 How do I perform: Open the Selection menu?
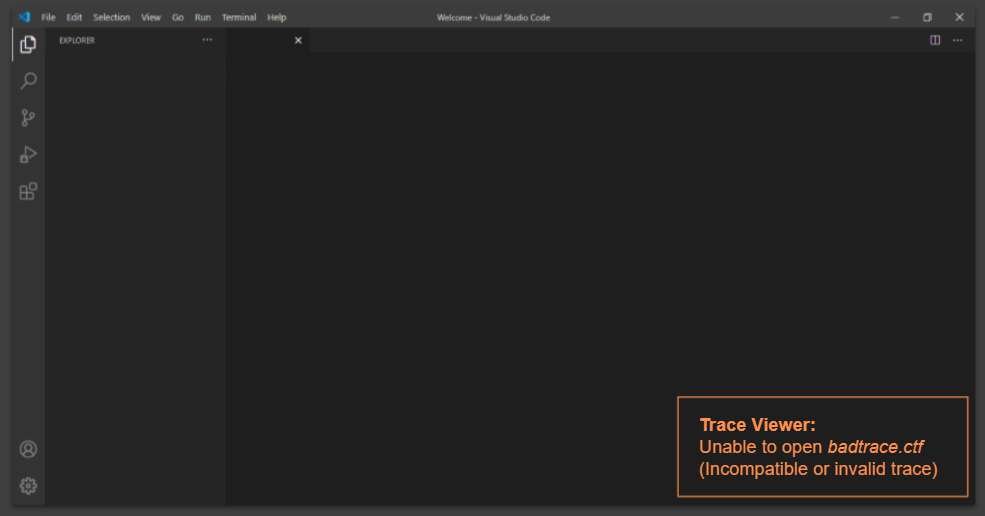(x=111, y=18)
